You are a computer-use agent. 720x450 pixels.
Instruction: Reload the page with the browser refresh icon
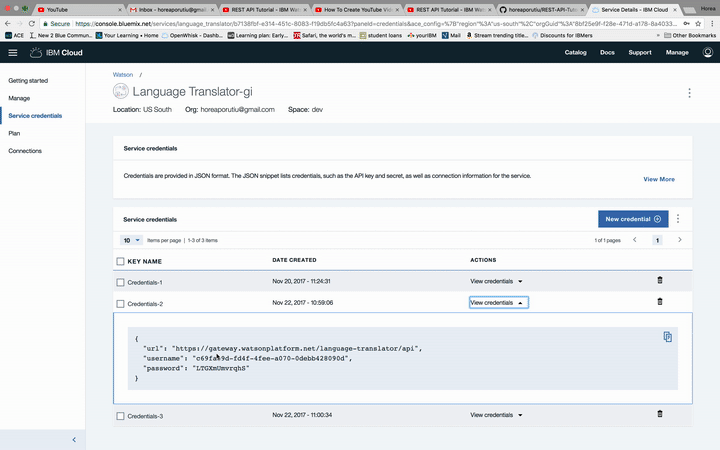32,23
